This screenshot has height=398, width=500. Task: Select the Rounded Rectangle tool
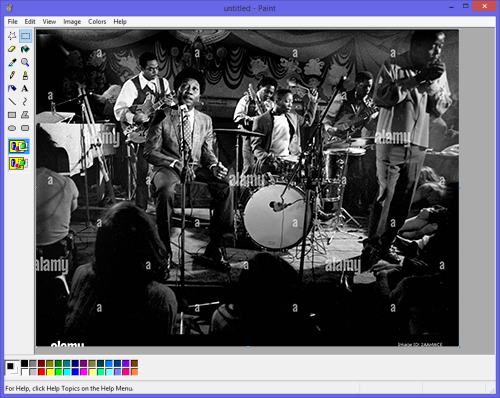(25, 128)
